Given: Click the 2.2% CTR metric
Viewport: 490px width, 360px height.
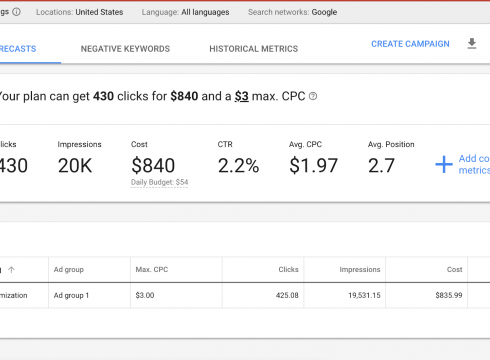Looking at the screenshot, I should click(x=238, y=166).
